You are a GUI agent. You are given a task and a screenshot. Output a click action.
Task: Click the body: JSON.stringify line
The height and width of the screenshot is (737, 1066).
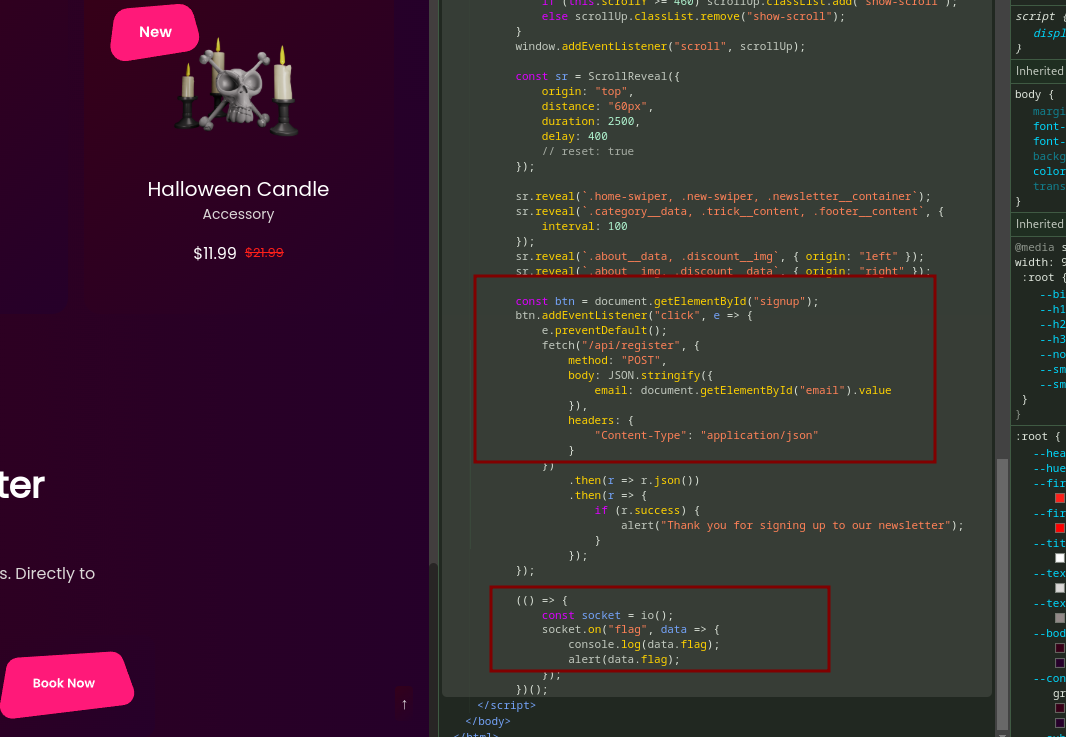point(640,375)
